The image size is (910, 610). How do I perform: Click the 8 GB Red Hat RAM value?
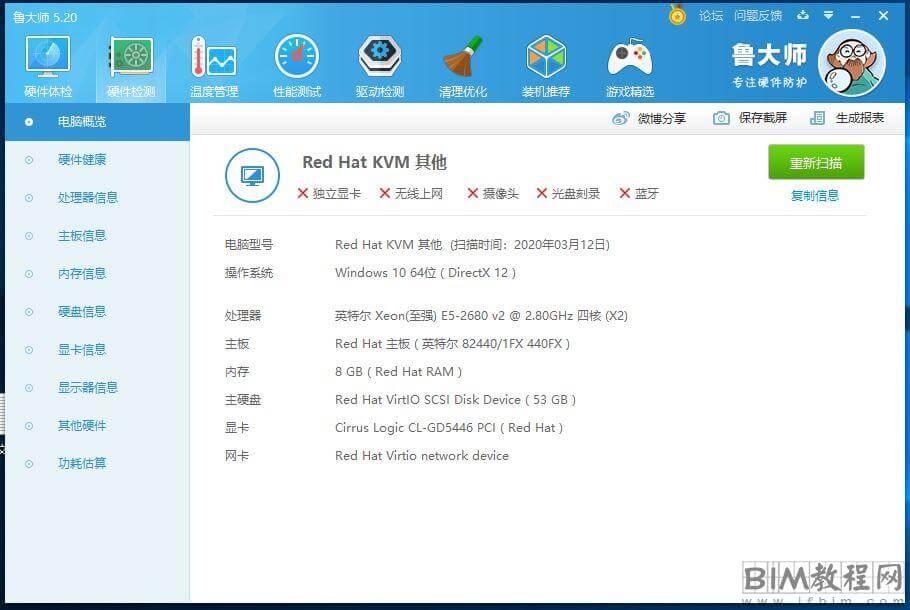point(398,372)
